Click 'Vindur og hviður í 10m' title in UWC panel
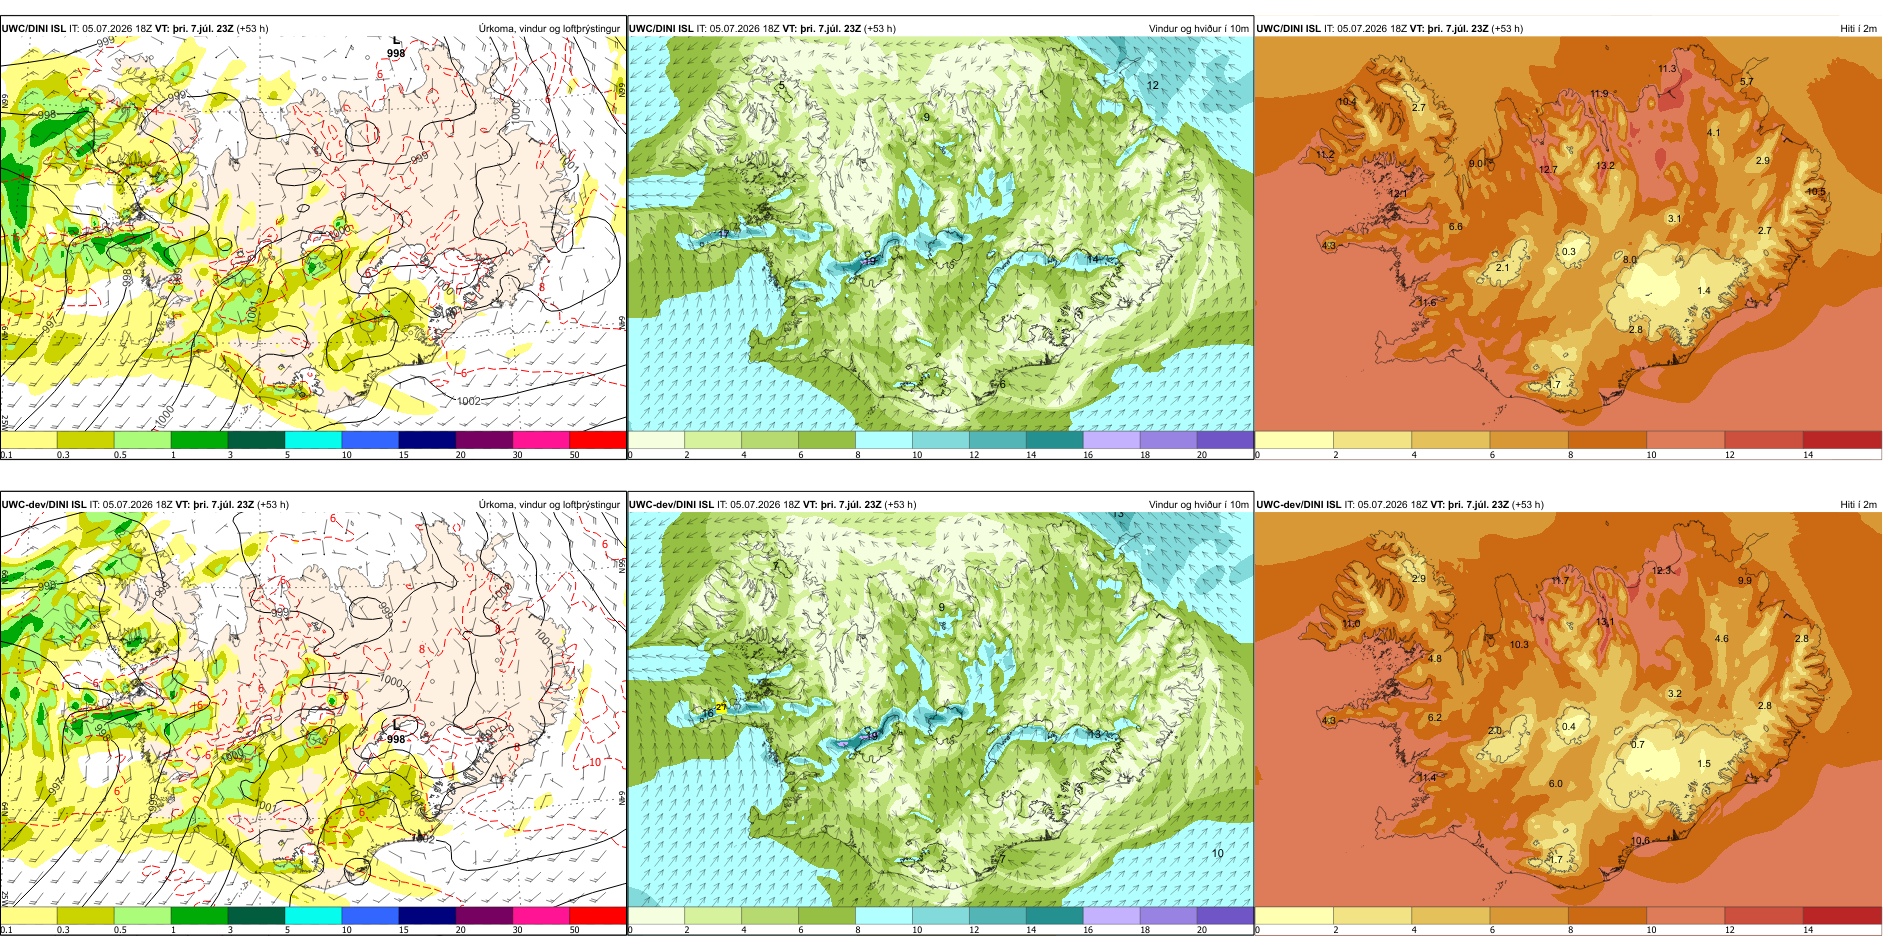 pyautogui.click(x=1198, y=28)
